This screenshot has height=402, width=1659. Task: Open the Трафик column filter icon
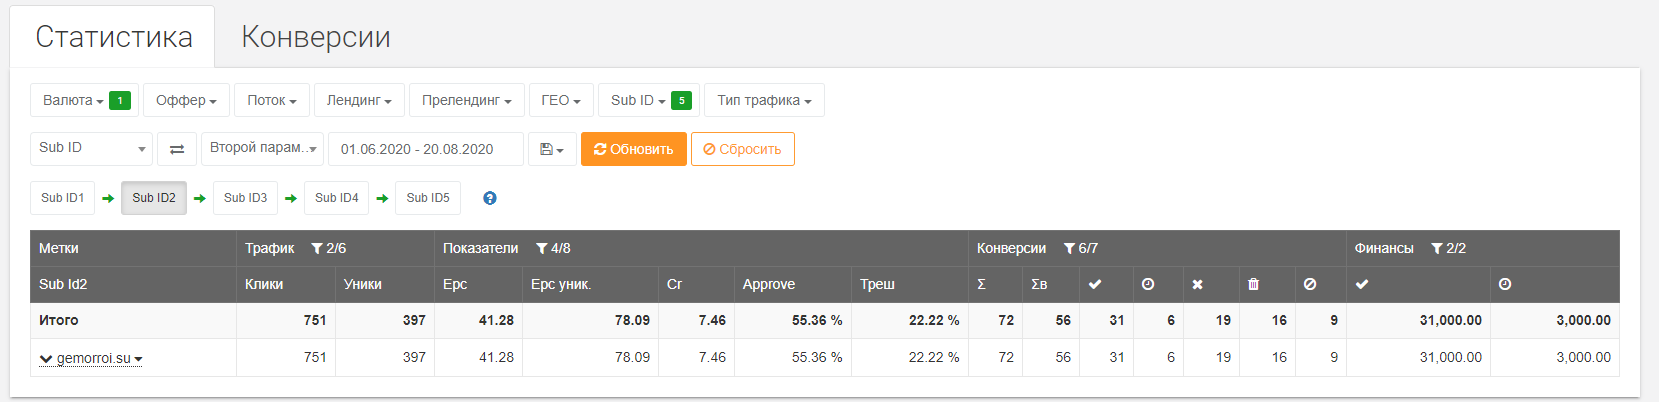click(x=317, y=248)
